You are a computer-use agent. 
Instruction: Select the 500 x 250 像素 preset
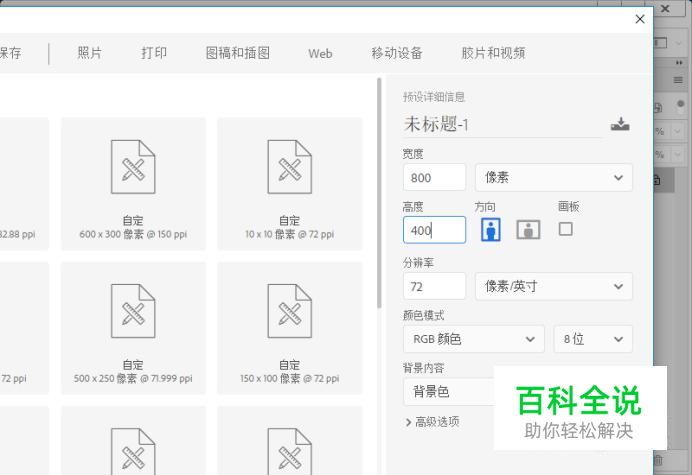click(x=133, y=328)
